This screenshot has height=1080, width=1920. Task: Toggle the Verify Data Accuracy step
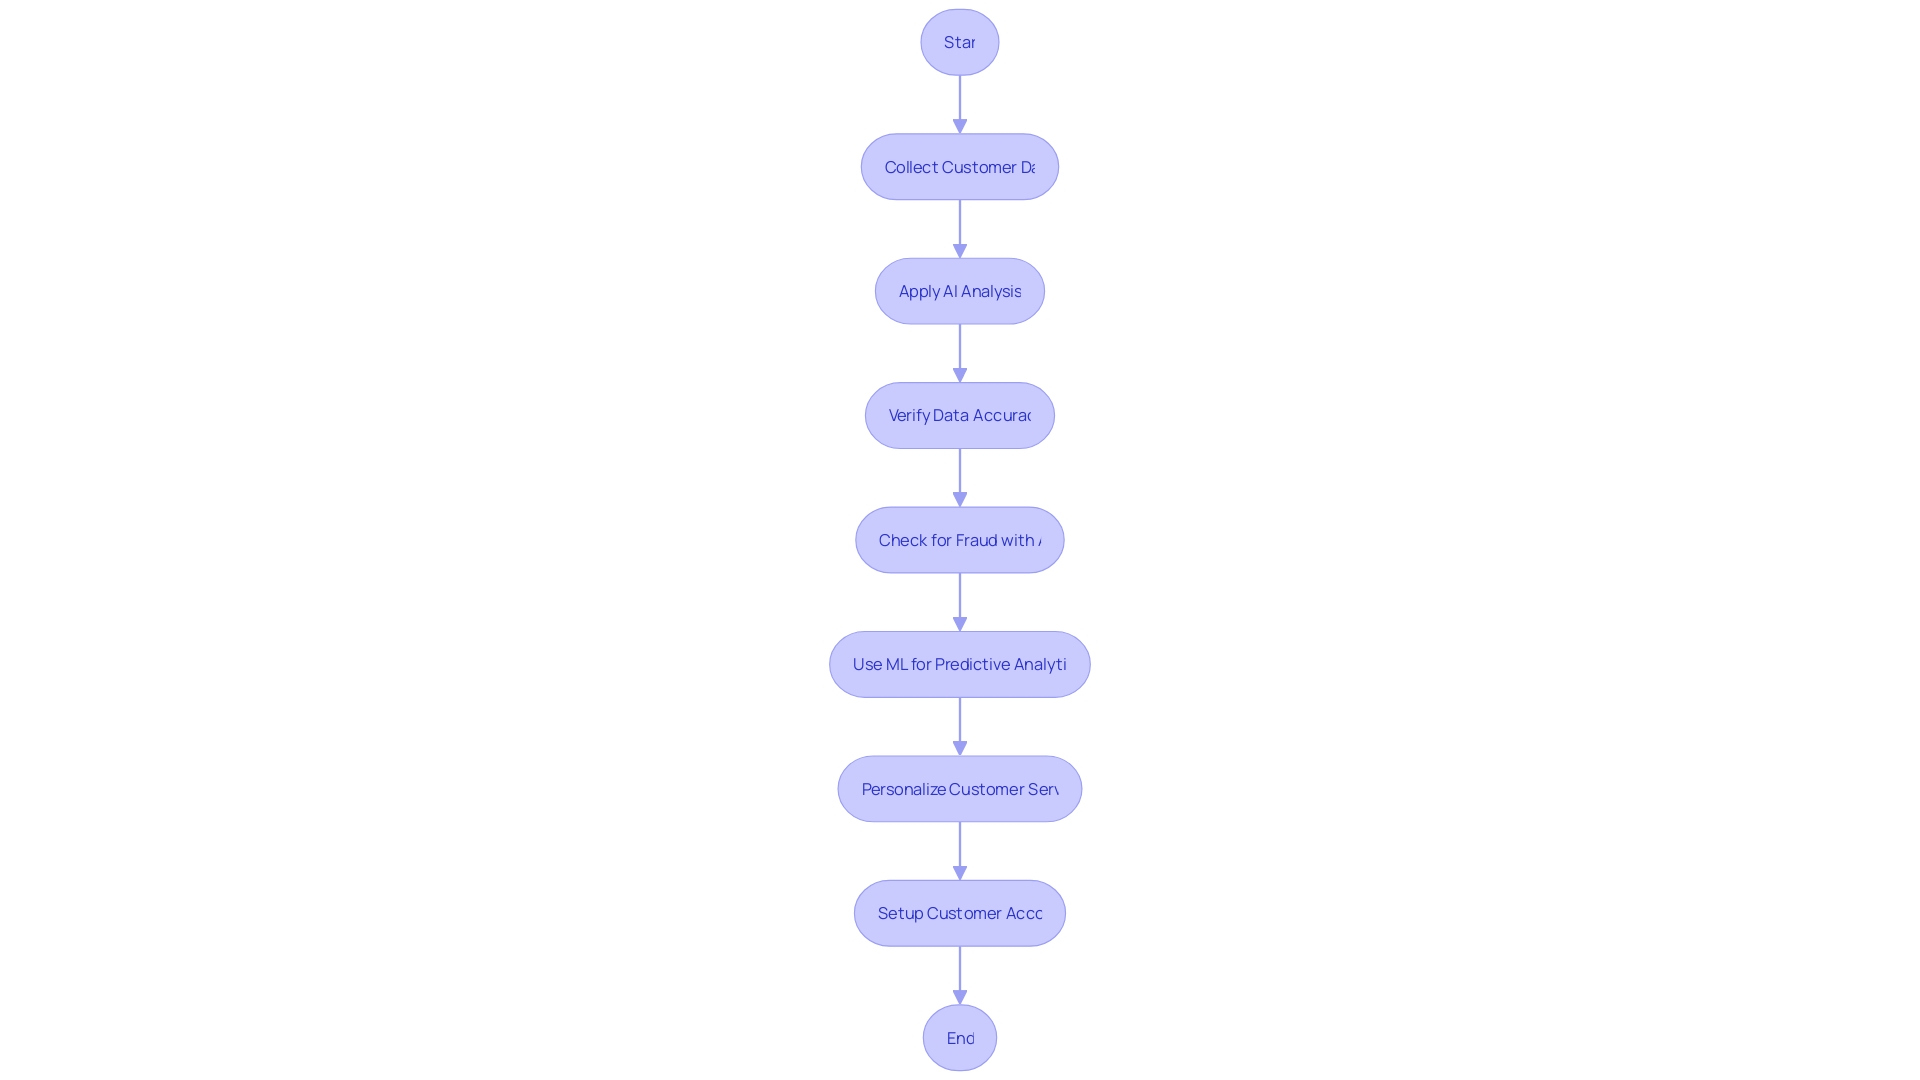click(960, 415)
